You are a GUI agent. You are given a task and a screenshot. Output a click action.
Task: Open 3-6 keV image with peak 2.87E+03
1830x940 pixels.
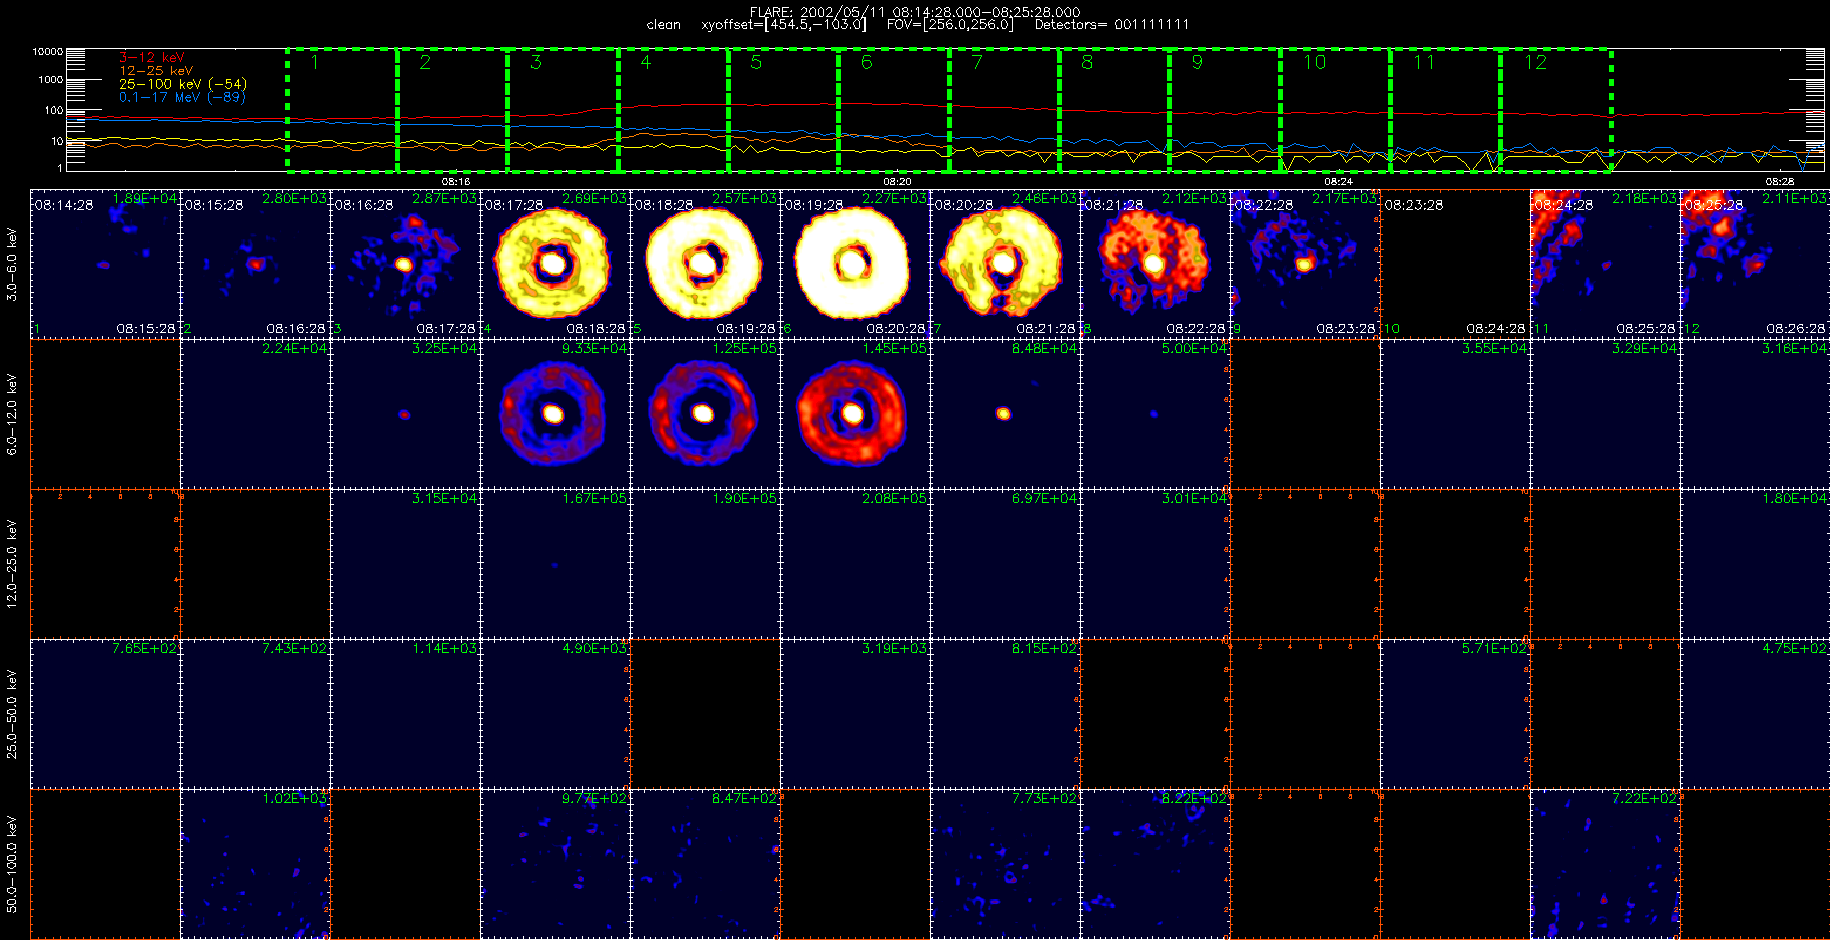pyautogui.click(x=406, y=264)
